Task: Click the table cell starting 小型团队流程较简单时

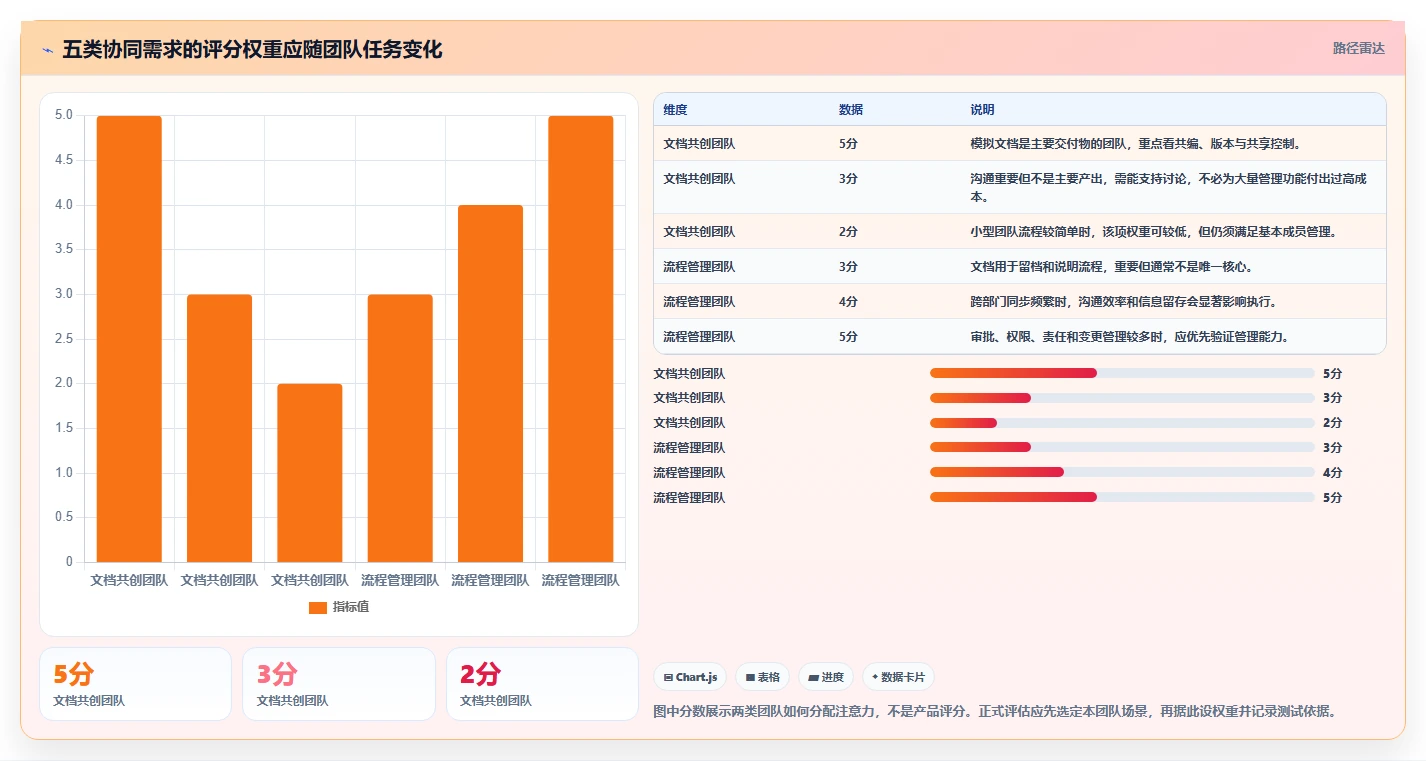Action: coord(1173,232)
